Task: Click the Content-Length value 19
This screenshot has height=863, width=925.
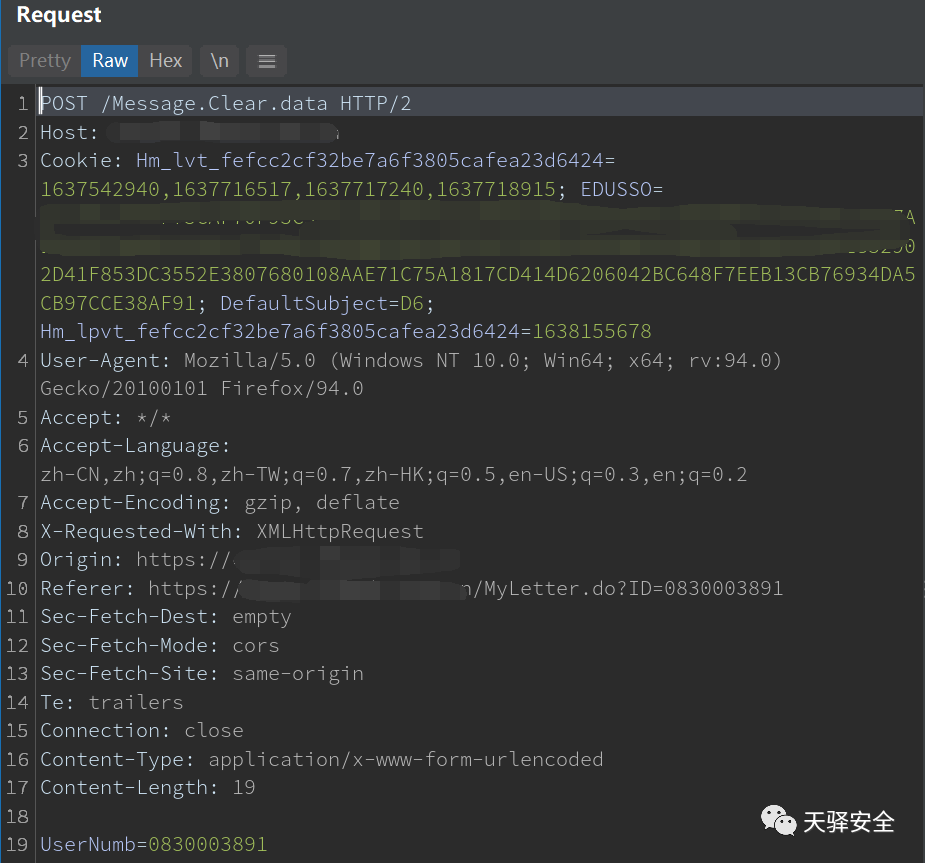Action: 243,788
